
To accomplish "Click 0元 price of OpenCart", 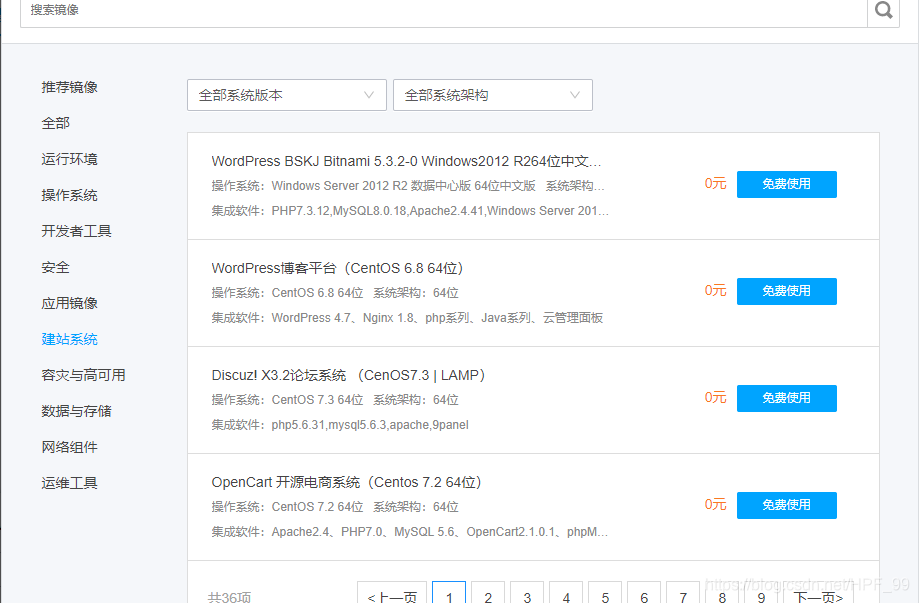I will pyautogui.click(x=715, y=505).
